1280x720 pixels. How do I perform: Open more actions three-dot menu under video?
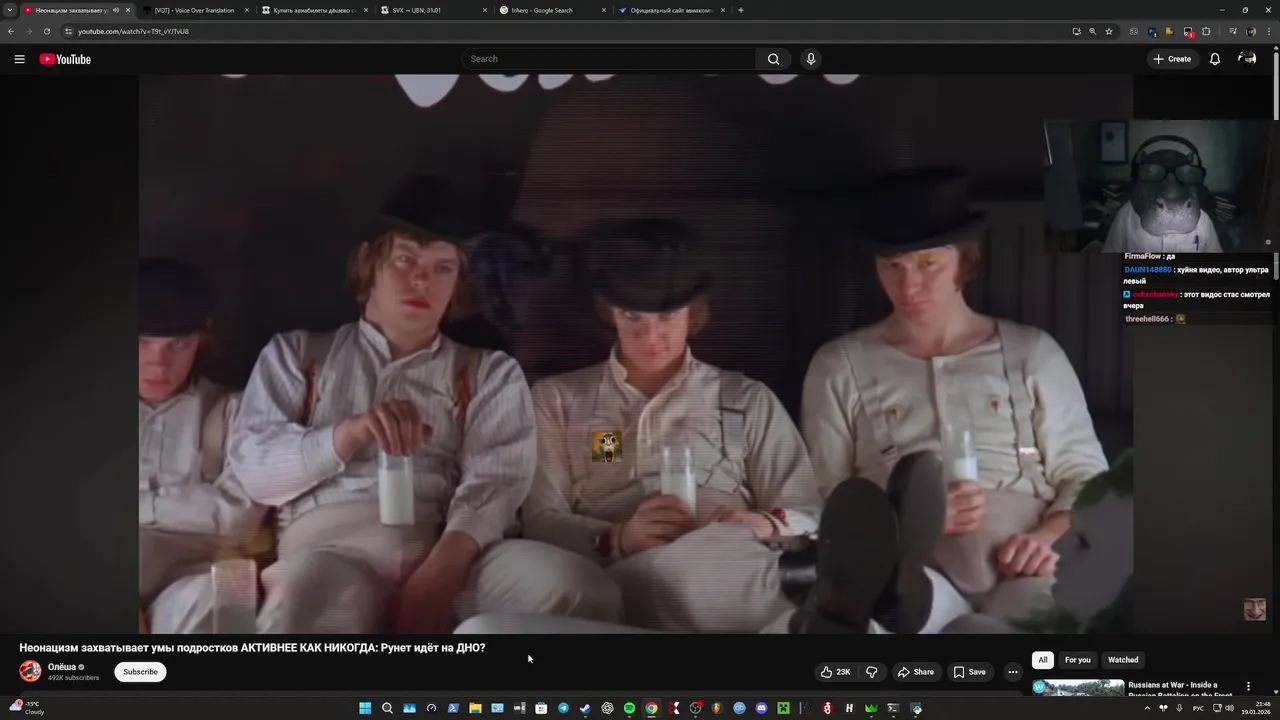[x=1013, y=672]
